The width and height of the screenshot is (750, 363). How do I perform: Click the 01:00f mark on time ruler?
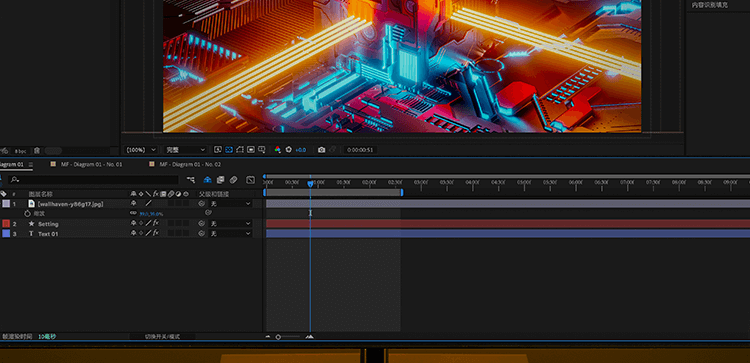[x=318, y=182]
